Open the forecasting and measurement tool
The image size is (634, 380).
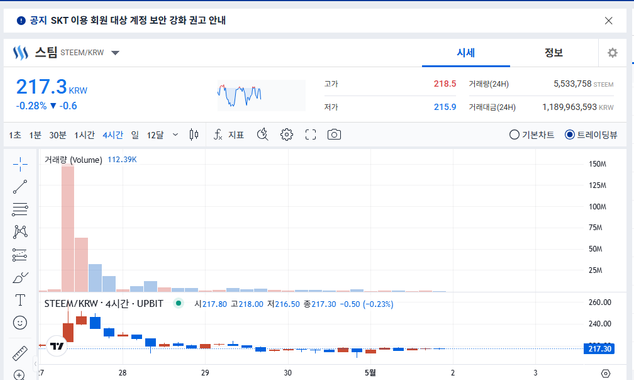(x=20, y=255)
